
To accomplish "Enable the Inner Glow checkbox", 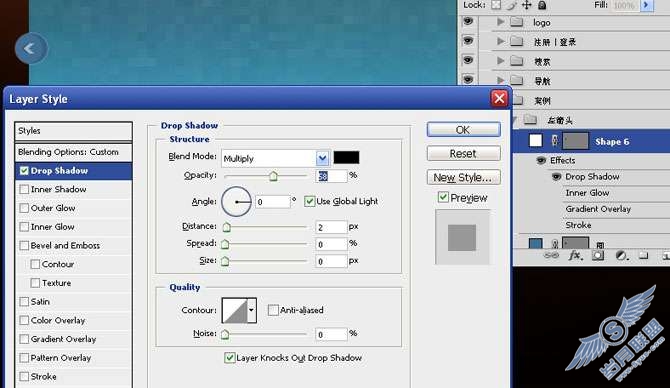I will click(x=24, y=227).
